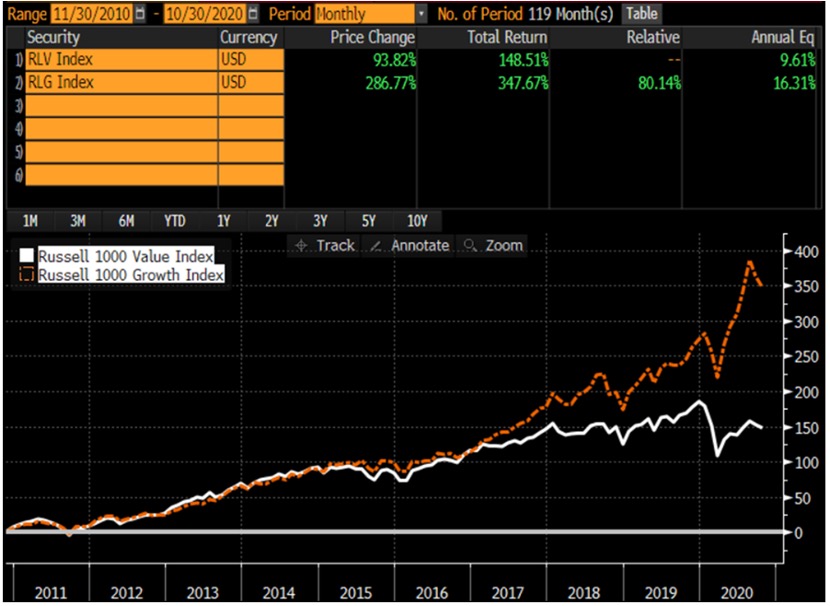Activate the Track crosshair tool
Image resolution: width=830 pixels, height=606 pixels.
tap(325, 245)
